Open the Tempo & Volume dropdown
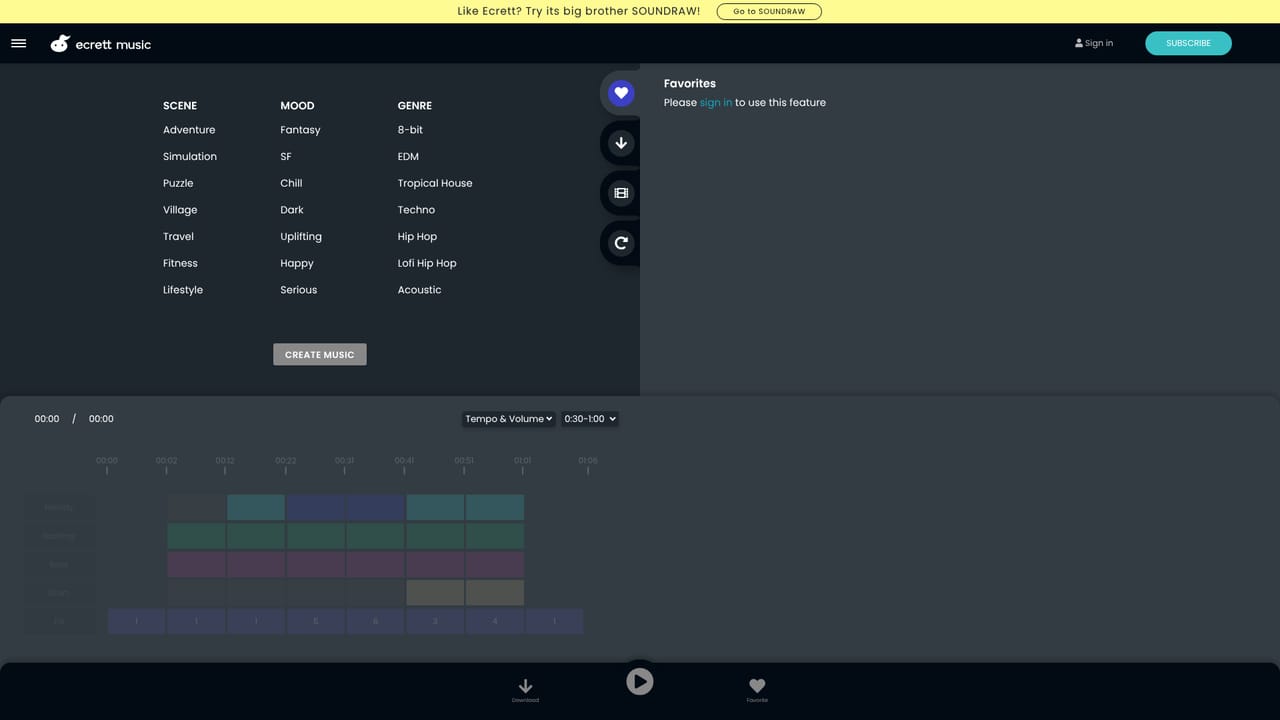1280x720 pixels. click(508, 419)
